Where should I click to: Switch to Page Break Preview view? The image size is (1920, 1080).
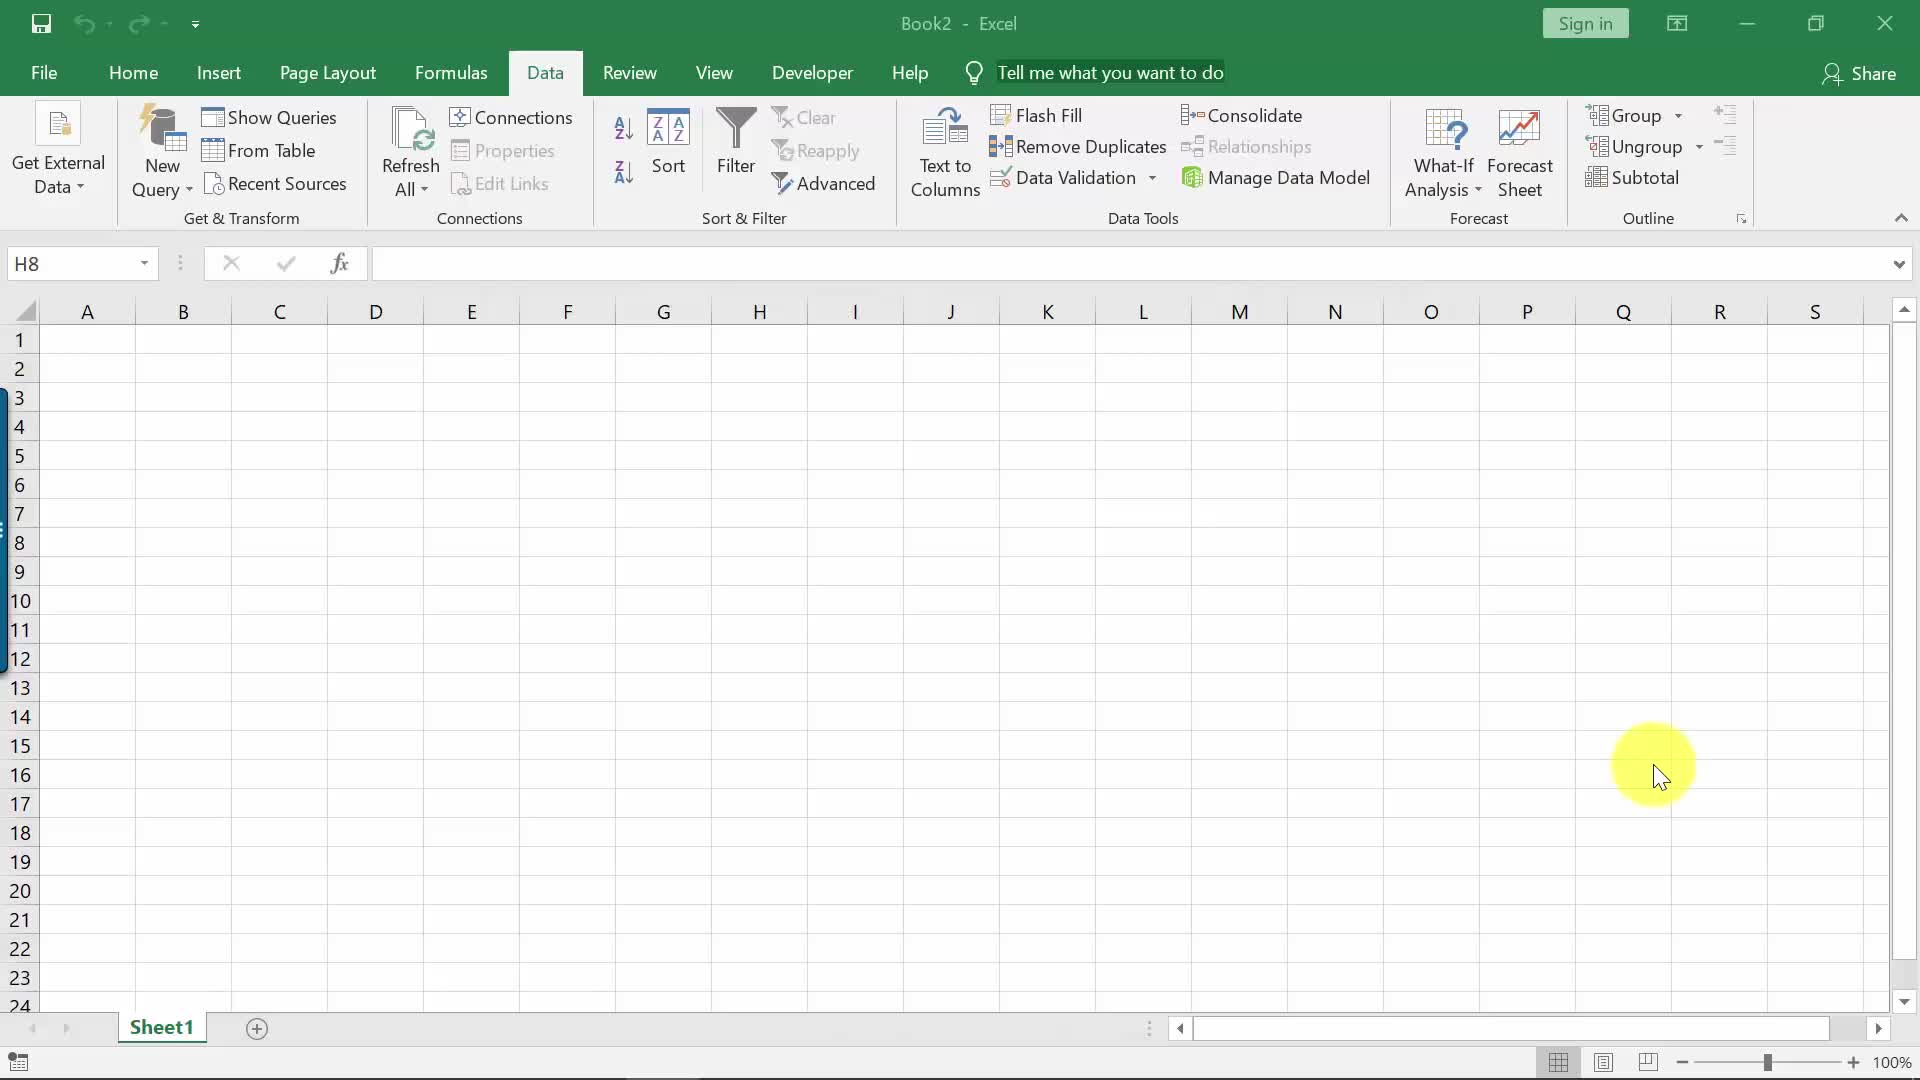pyautogui.click(x=1648, y=1062)
